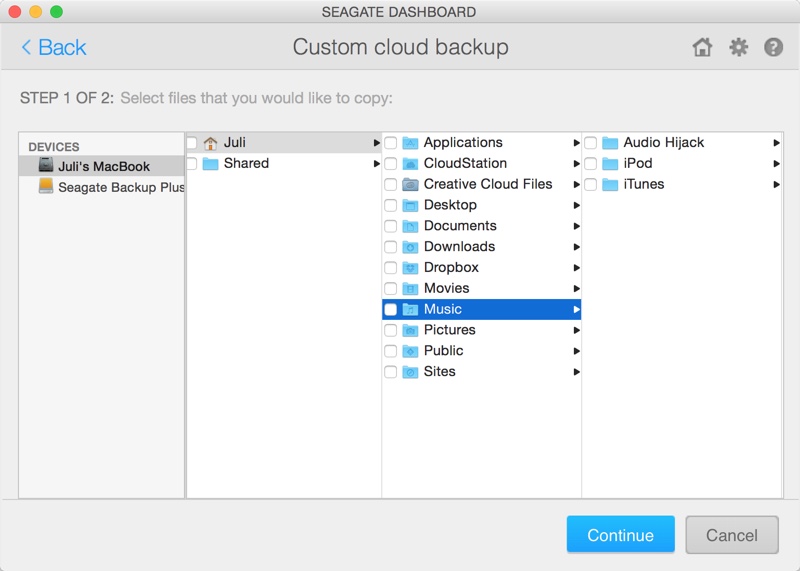Go Back to the previous screen
The width and height of the screenshot is (800, 571).
54,47
